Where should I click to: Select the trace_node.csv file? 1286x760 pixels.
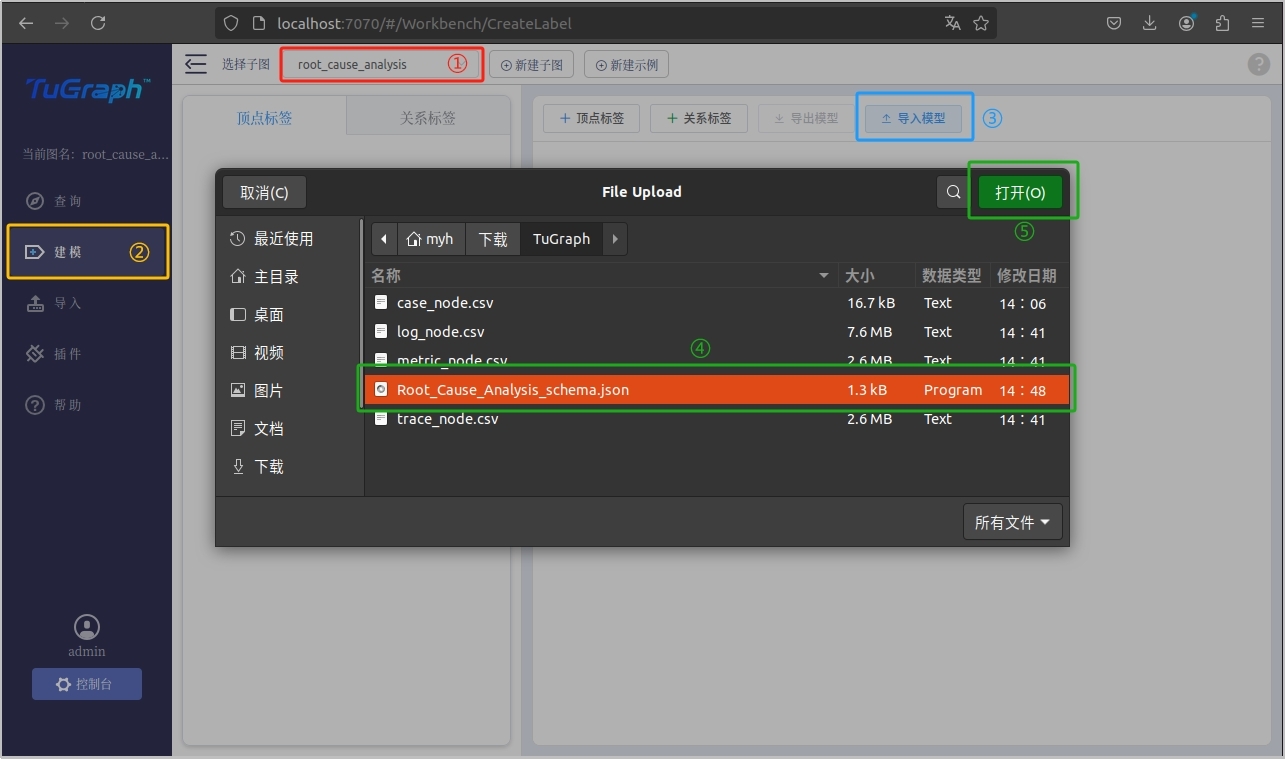pyautogui.click(x=447, y=419)
